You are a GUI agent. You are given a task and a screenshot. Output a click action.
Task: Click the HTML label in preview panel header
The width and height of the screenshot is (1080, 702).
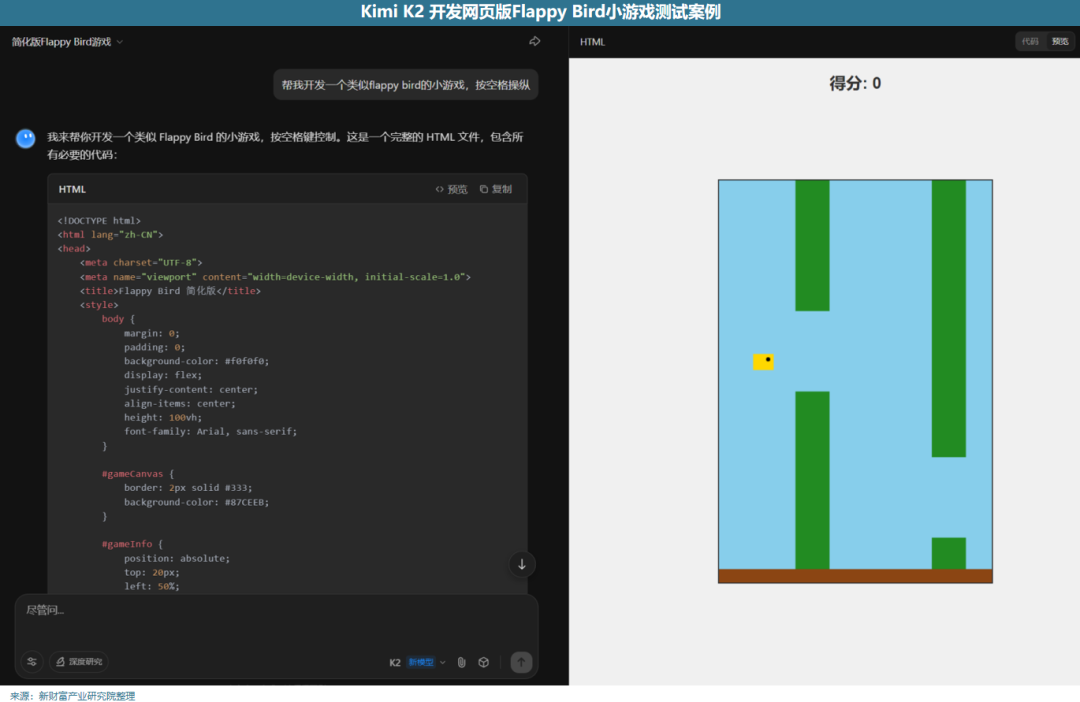point(592,42)
